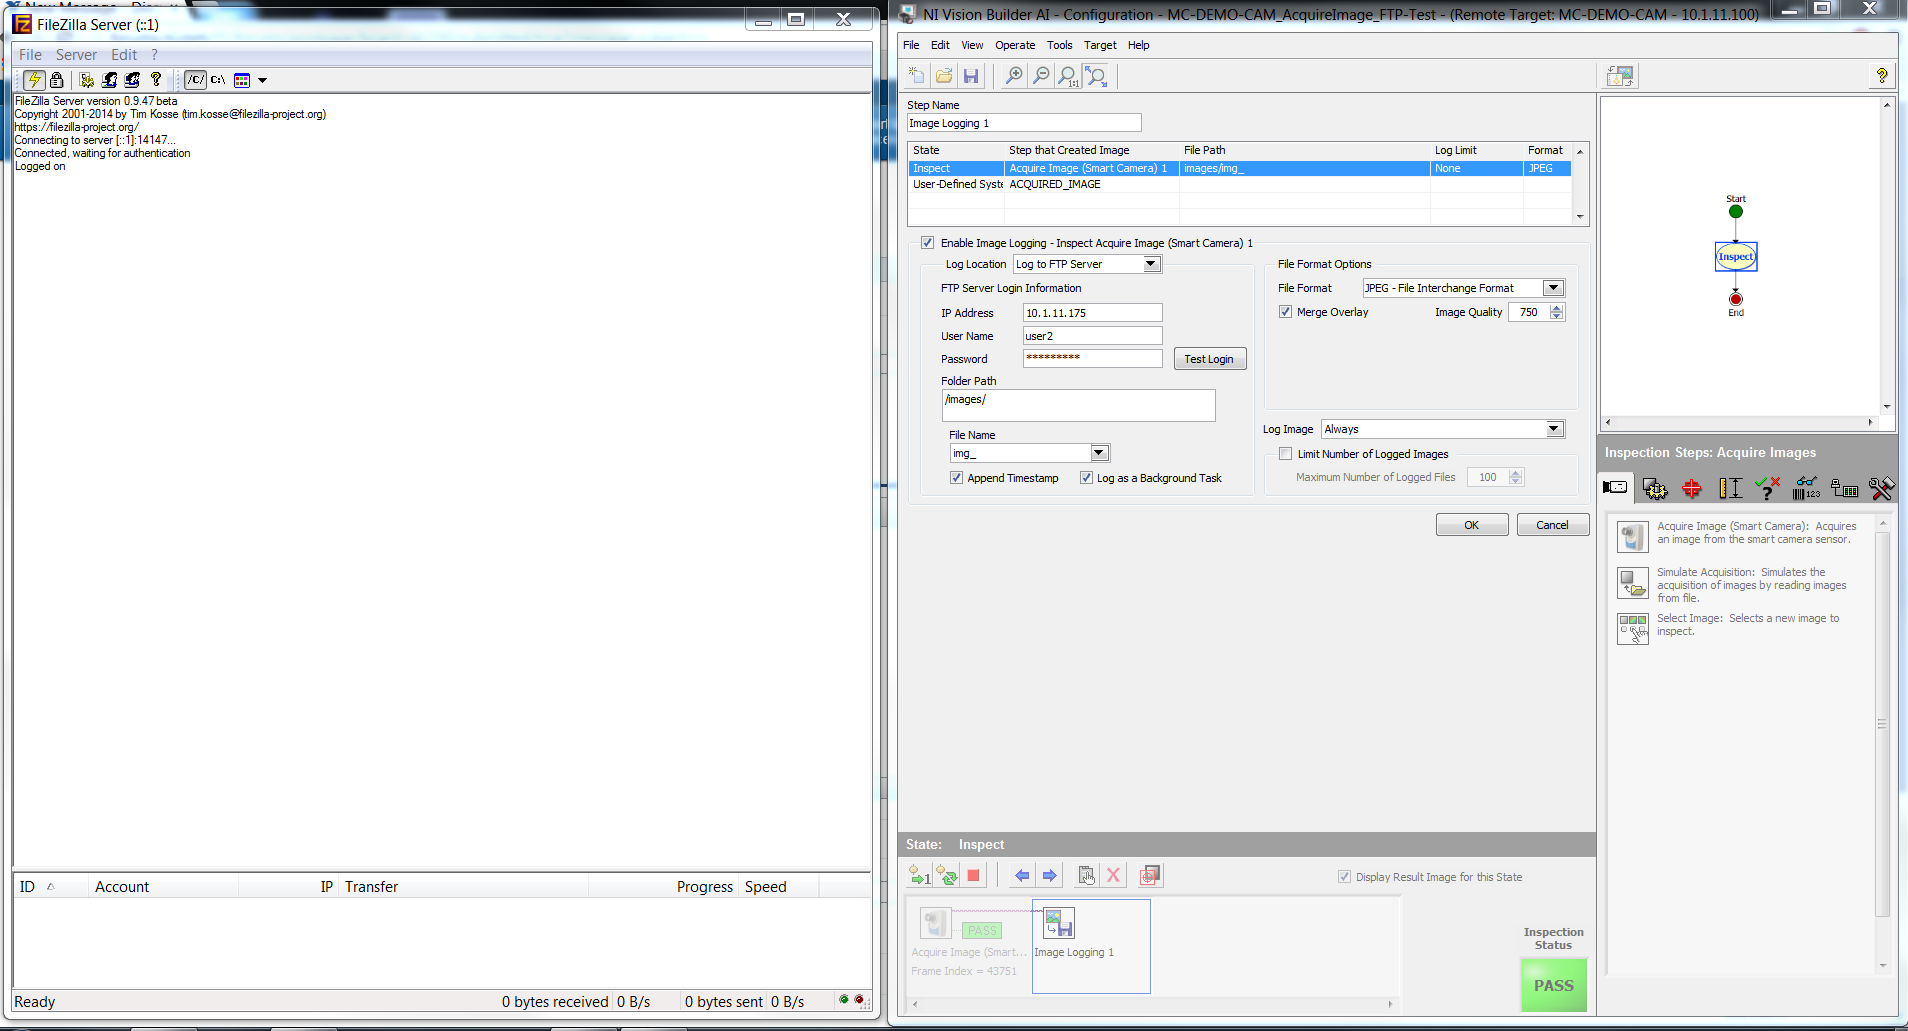
Task: Click the Zoom 1:1 magnifier icon
Action: [x=1068, y=76]
